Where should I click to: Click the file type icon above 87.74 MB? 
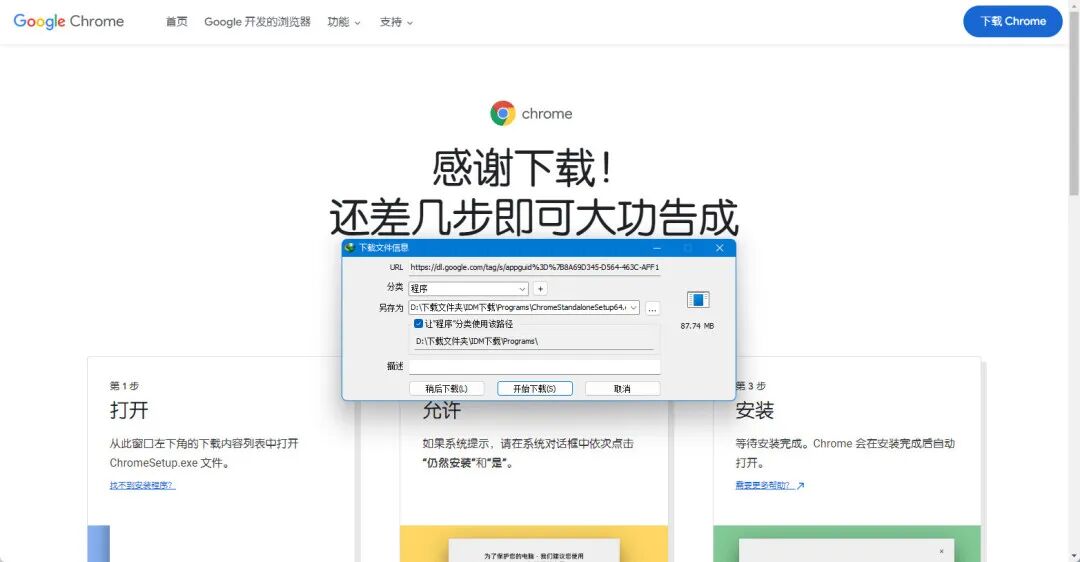[698, 300]
